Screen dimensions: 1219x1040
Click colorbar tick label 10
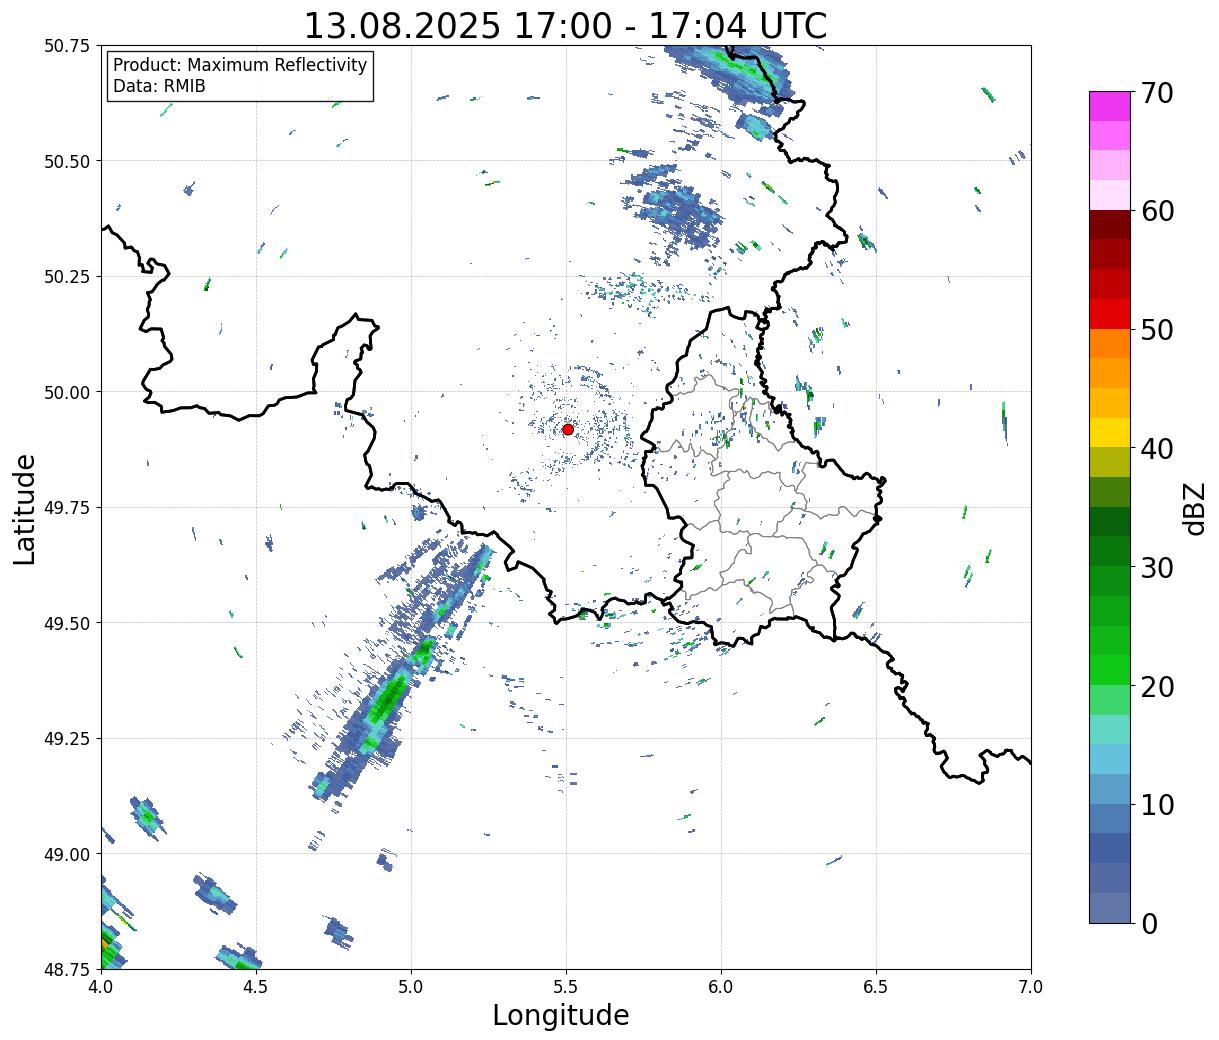1157,804
